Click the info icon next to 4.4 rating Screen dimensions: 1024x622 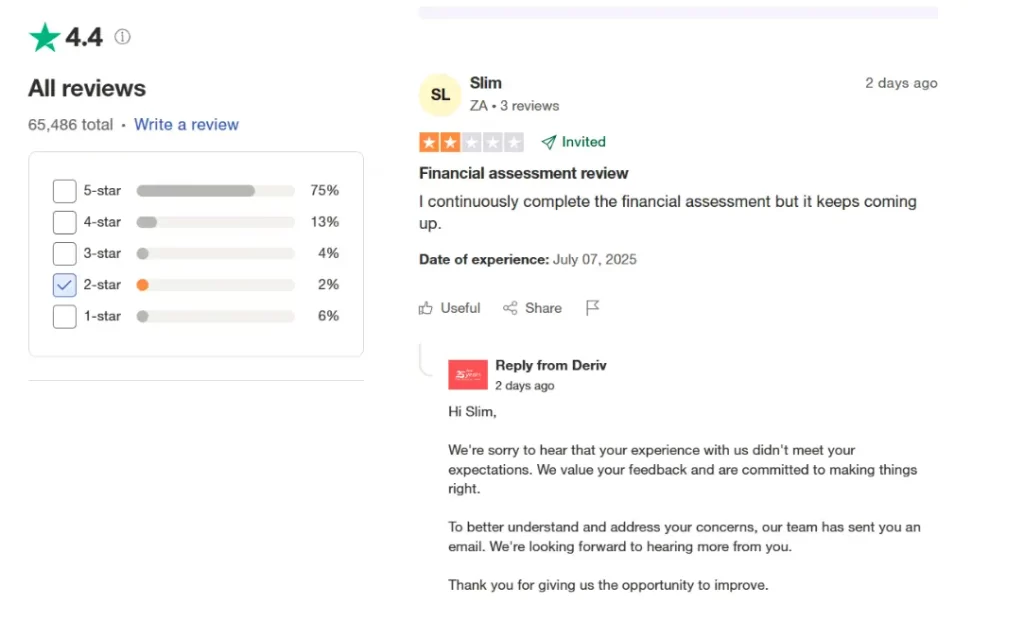[x=122, y=38]
